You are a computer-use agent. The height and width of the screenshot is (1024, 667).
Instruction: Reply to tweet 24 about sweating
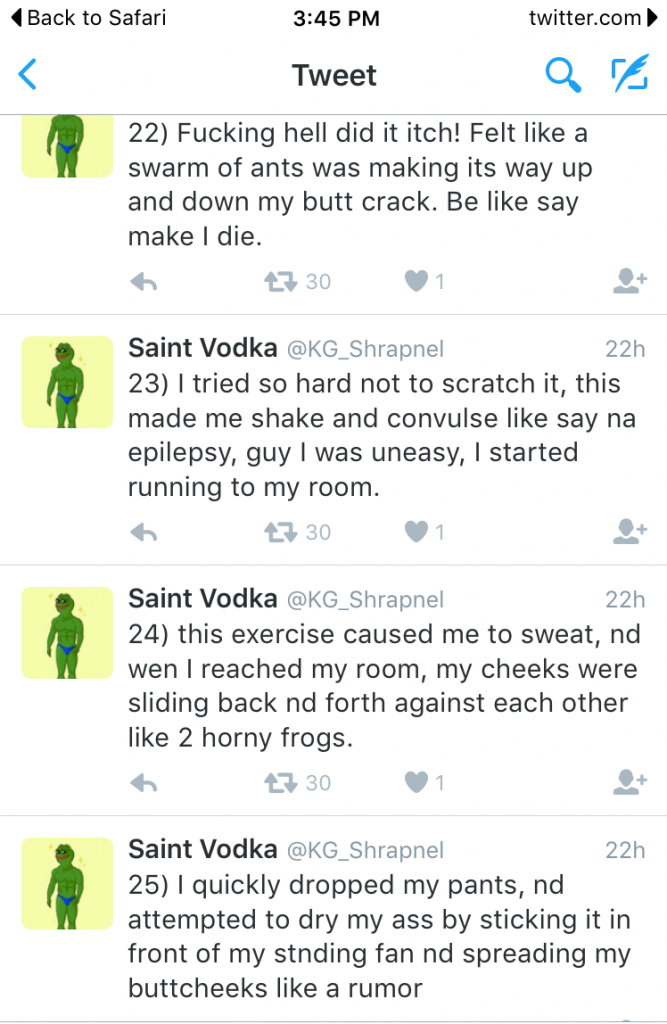coord(145,782)
